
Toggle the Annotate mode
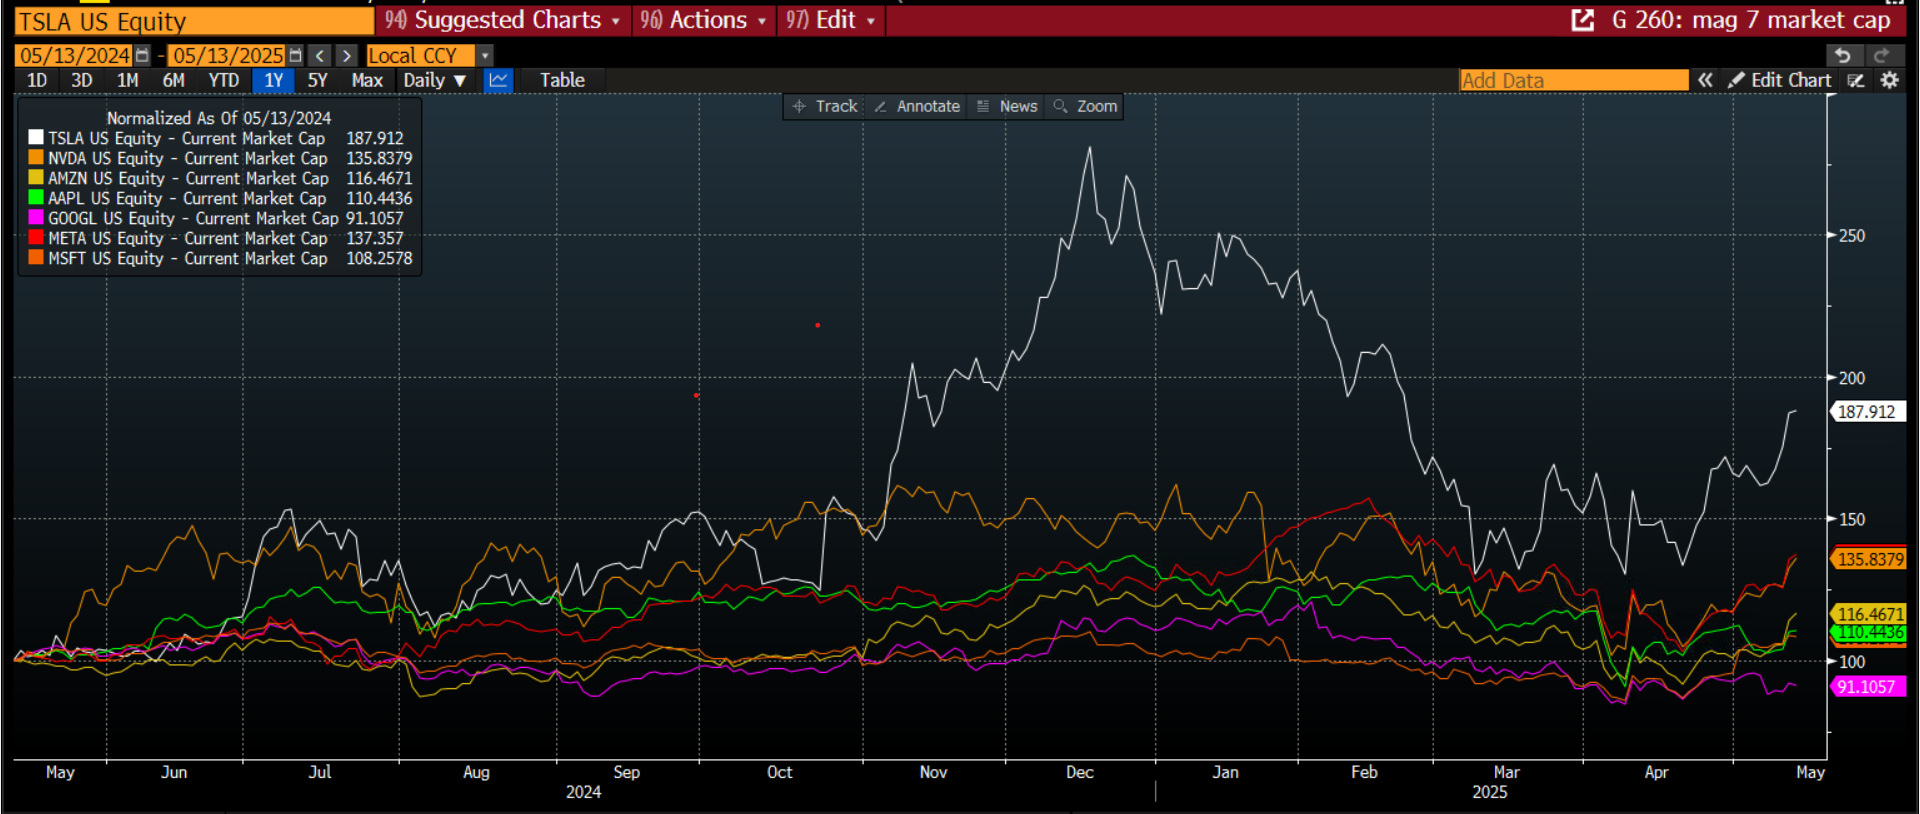tap(917, 106)
